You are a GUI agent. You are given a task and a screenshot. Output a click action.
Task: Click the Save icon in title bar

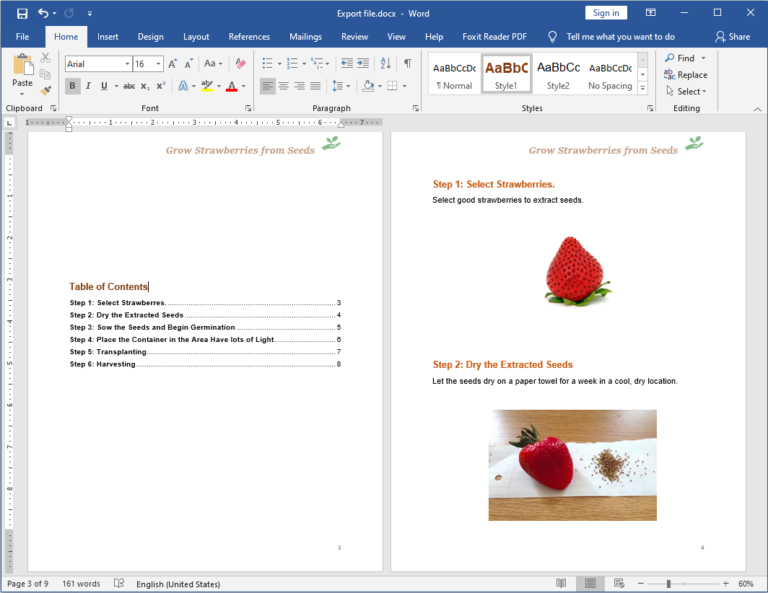pos(22,13)
